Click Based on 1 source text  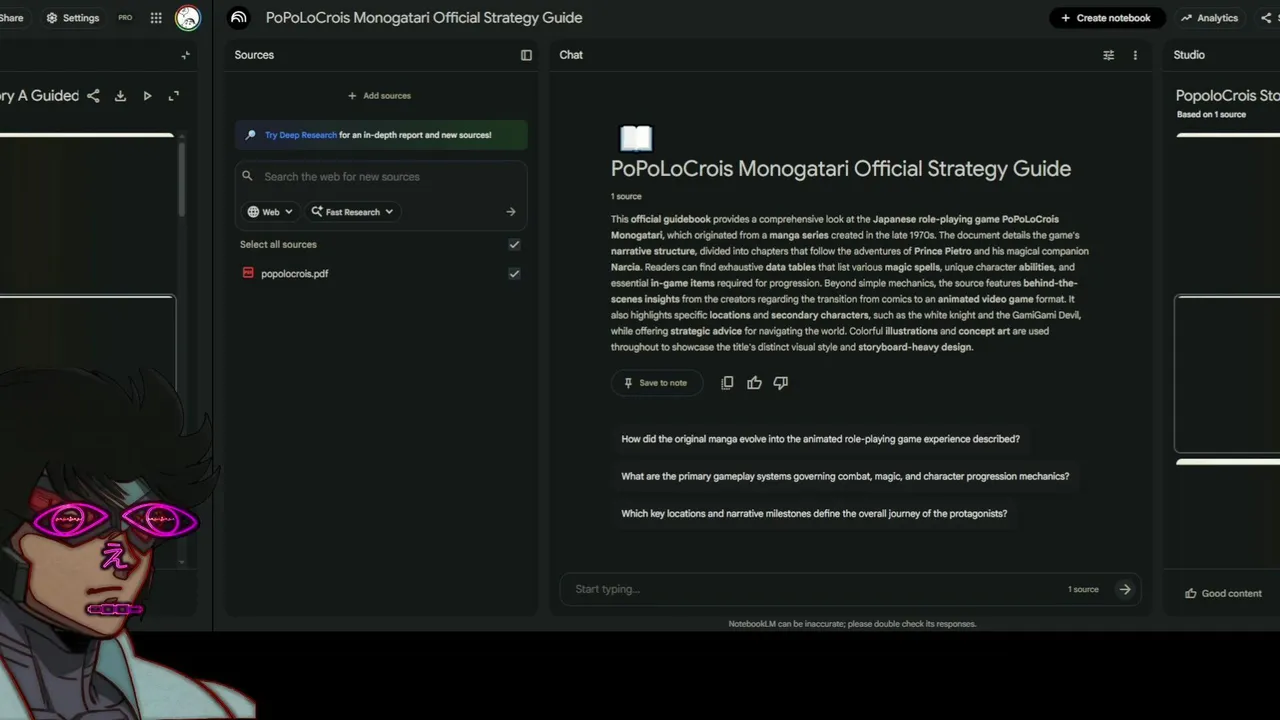point(1211,114)
